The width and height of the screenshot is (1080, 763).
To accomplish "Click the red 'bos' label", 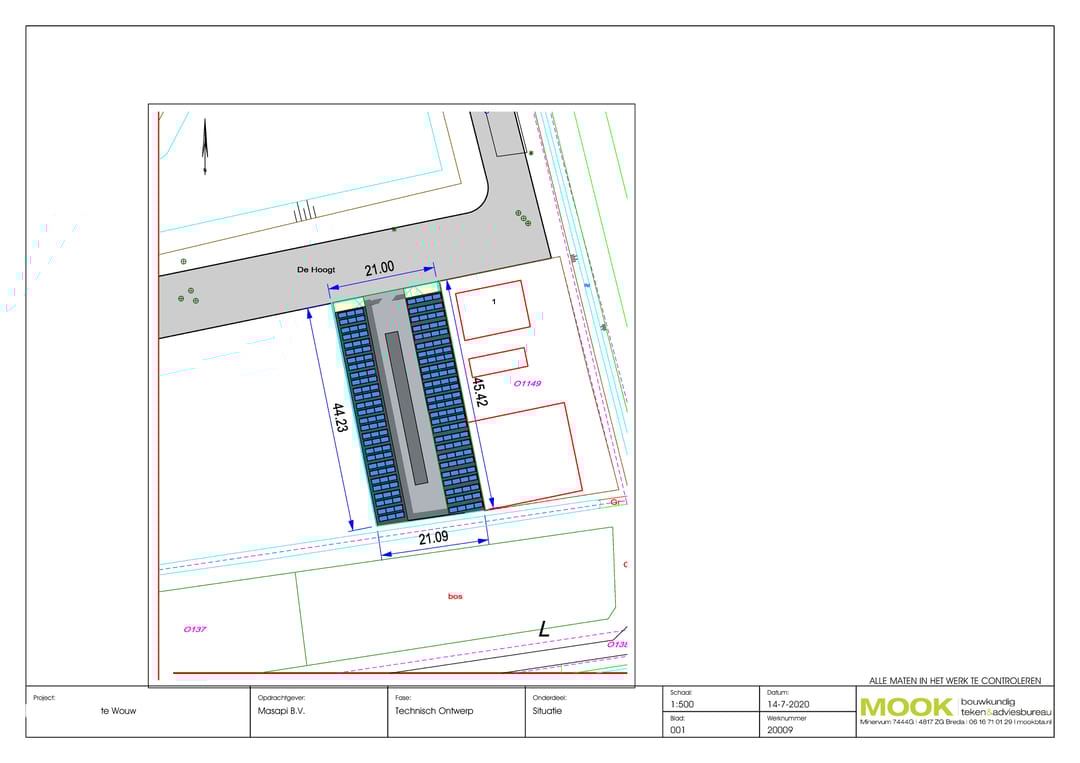I will (455, 596).
